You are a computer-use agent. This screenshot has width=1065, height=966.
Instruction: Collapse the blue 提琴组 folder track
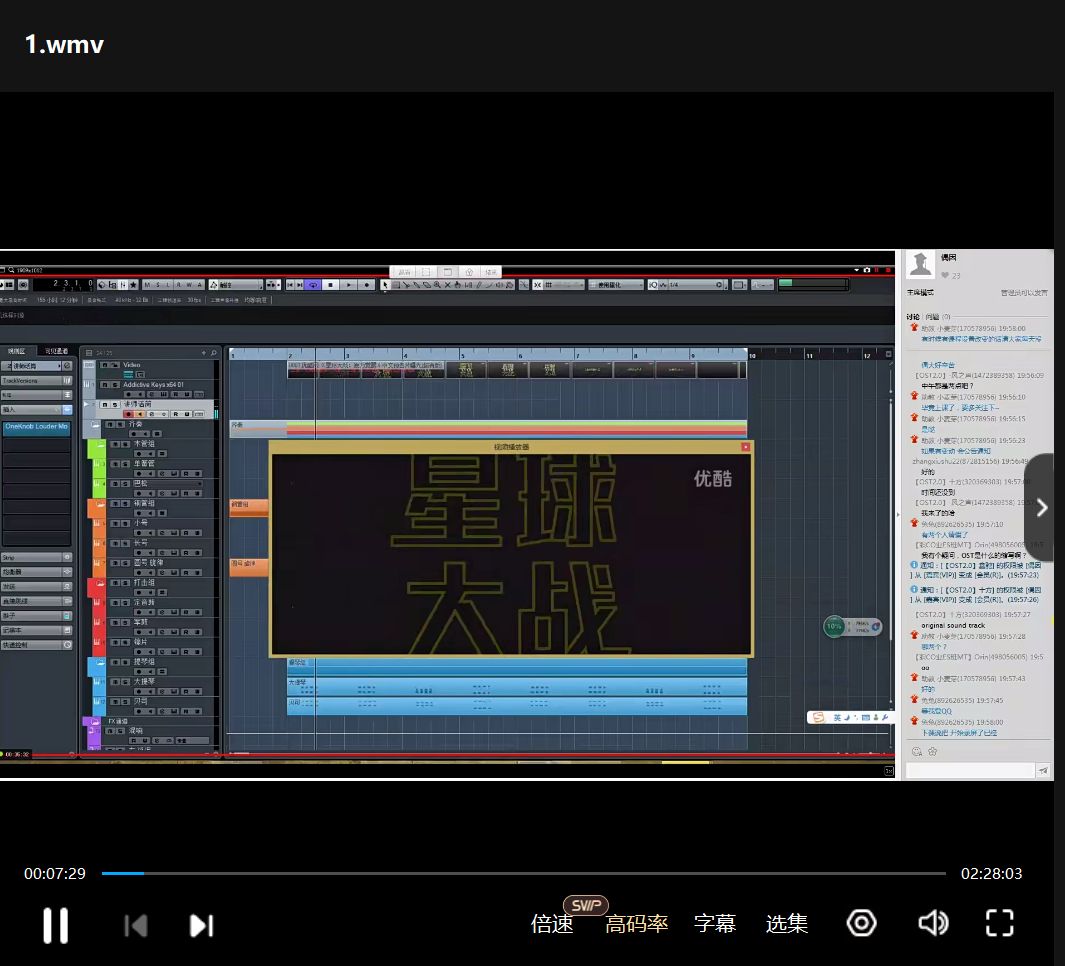click(101, 662)
